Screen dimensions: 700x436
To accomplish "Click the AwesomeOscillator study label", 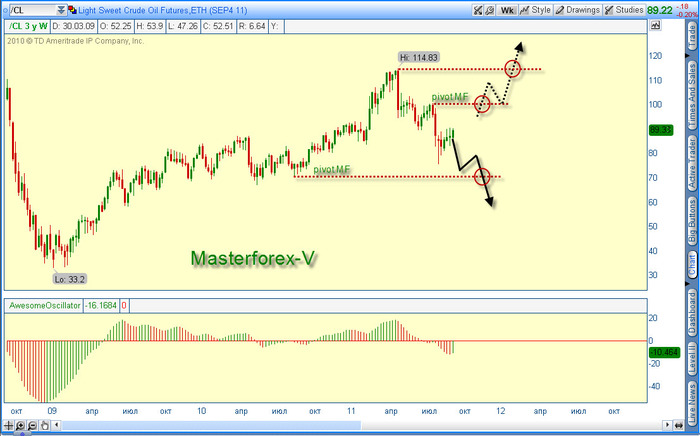I will click(x=45, y=305).
